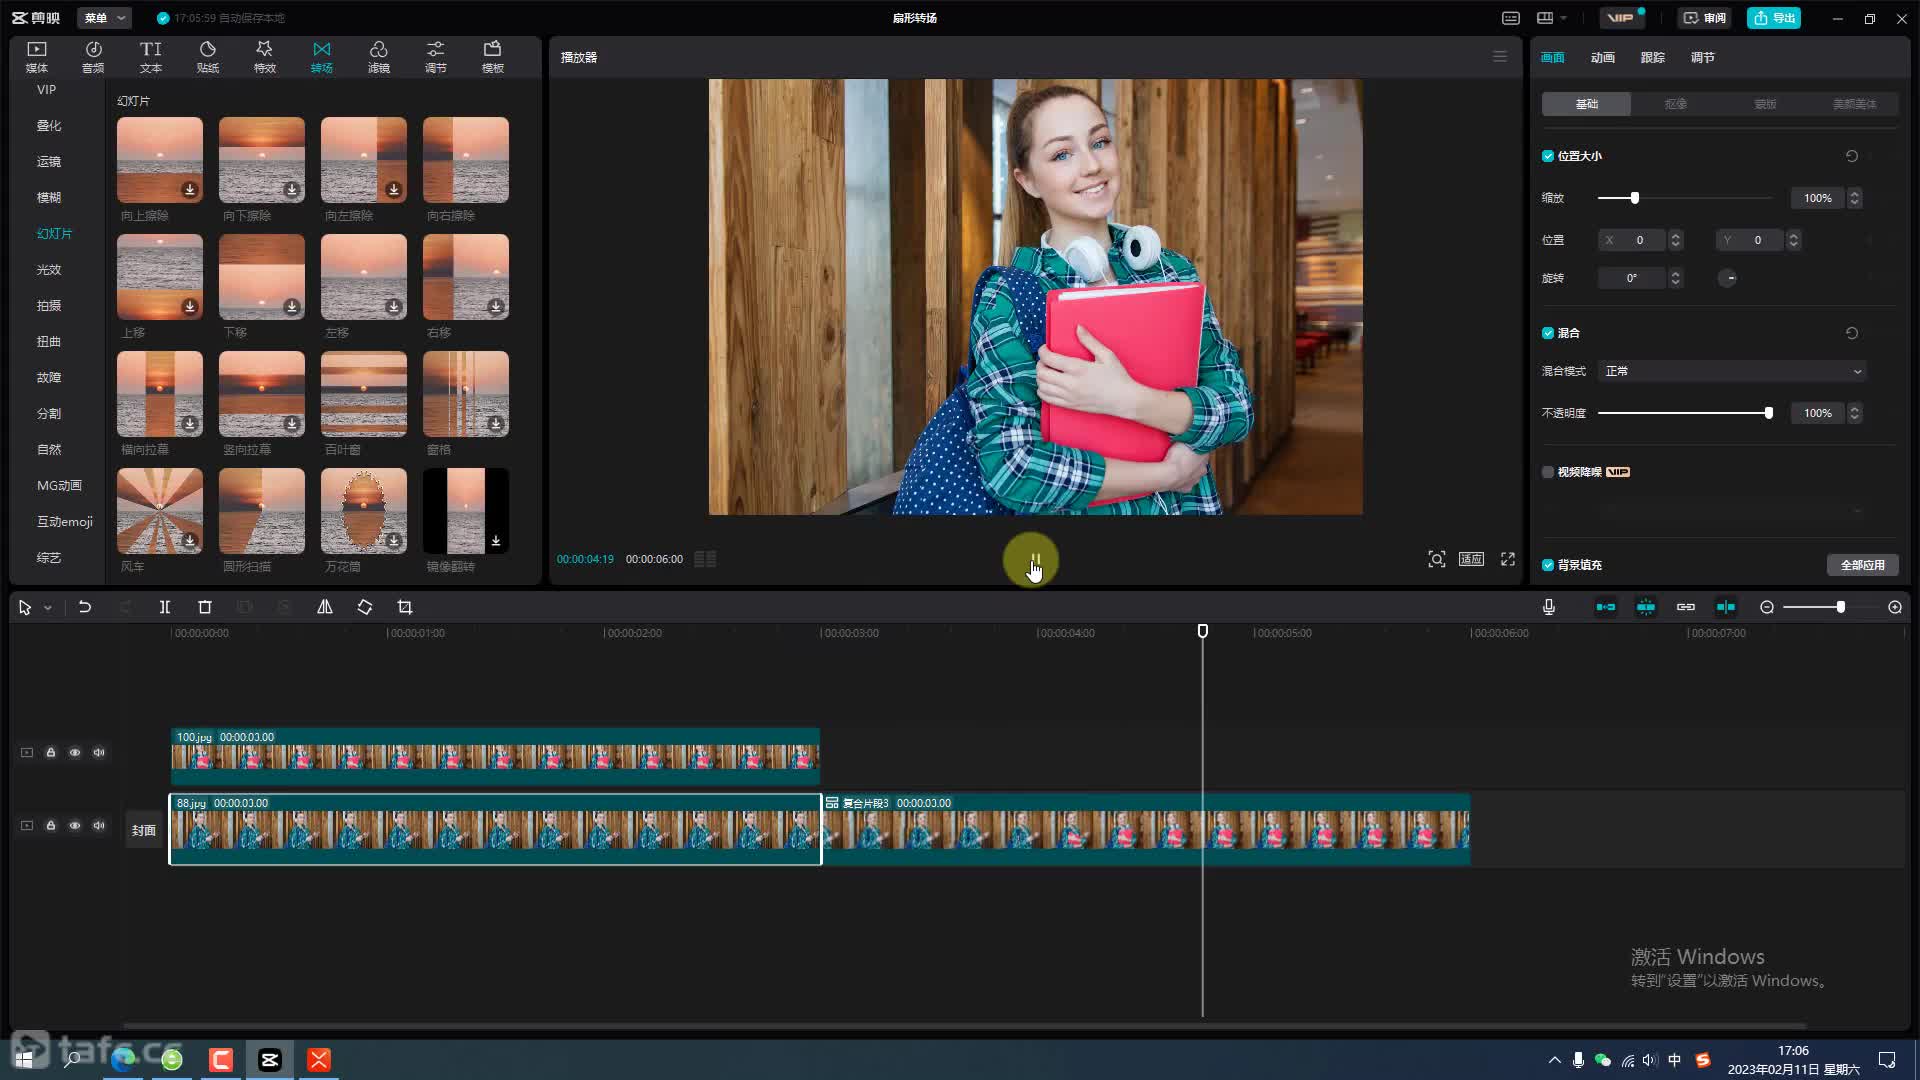The width and height of the screenshot is (1920, 1080).
Task: Click the VIP badge button in title bar
Action: click(x=1622, y=18)
